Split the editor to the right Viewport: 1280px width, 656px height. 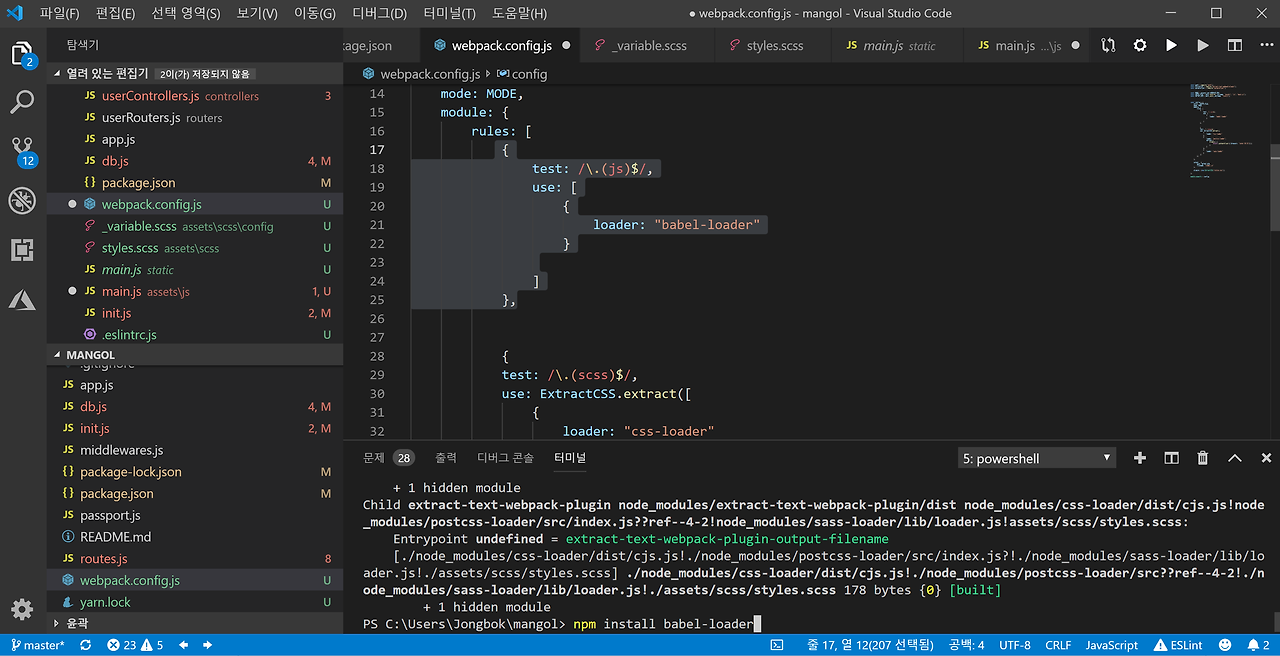(x=1235, y=45)
